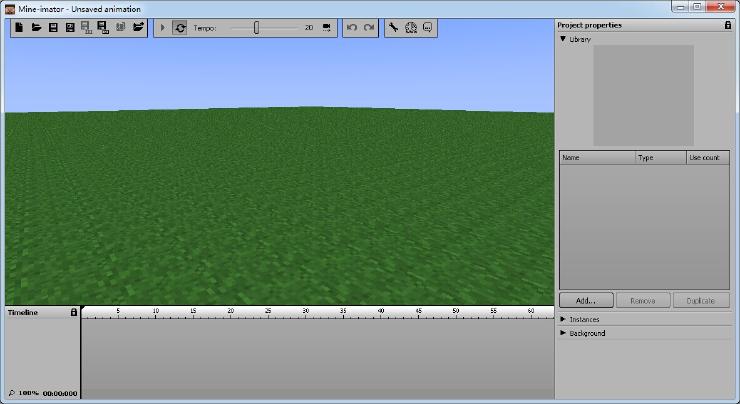Click the Mine-imator title bar icon
The image size is (740, 404).
(x=9, y=8)
